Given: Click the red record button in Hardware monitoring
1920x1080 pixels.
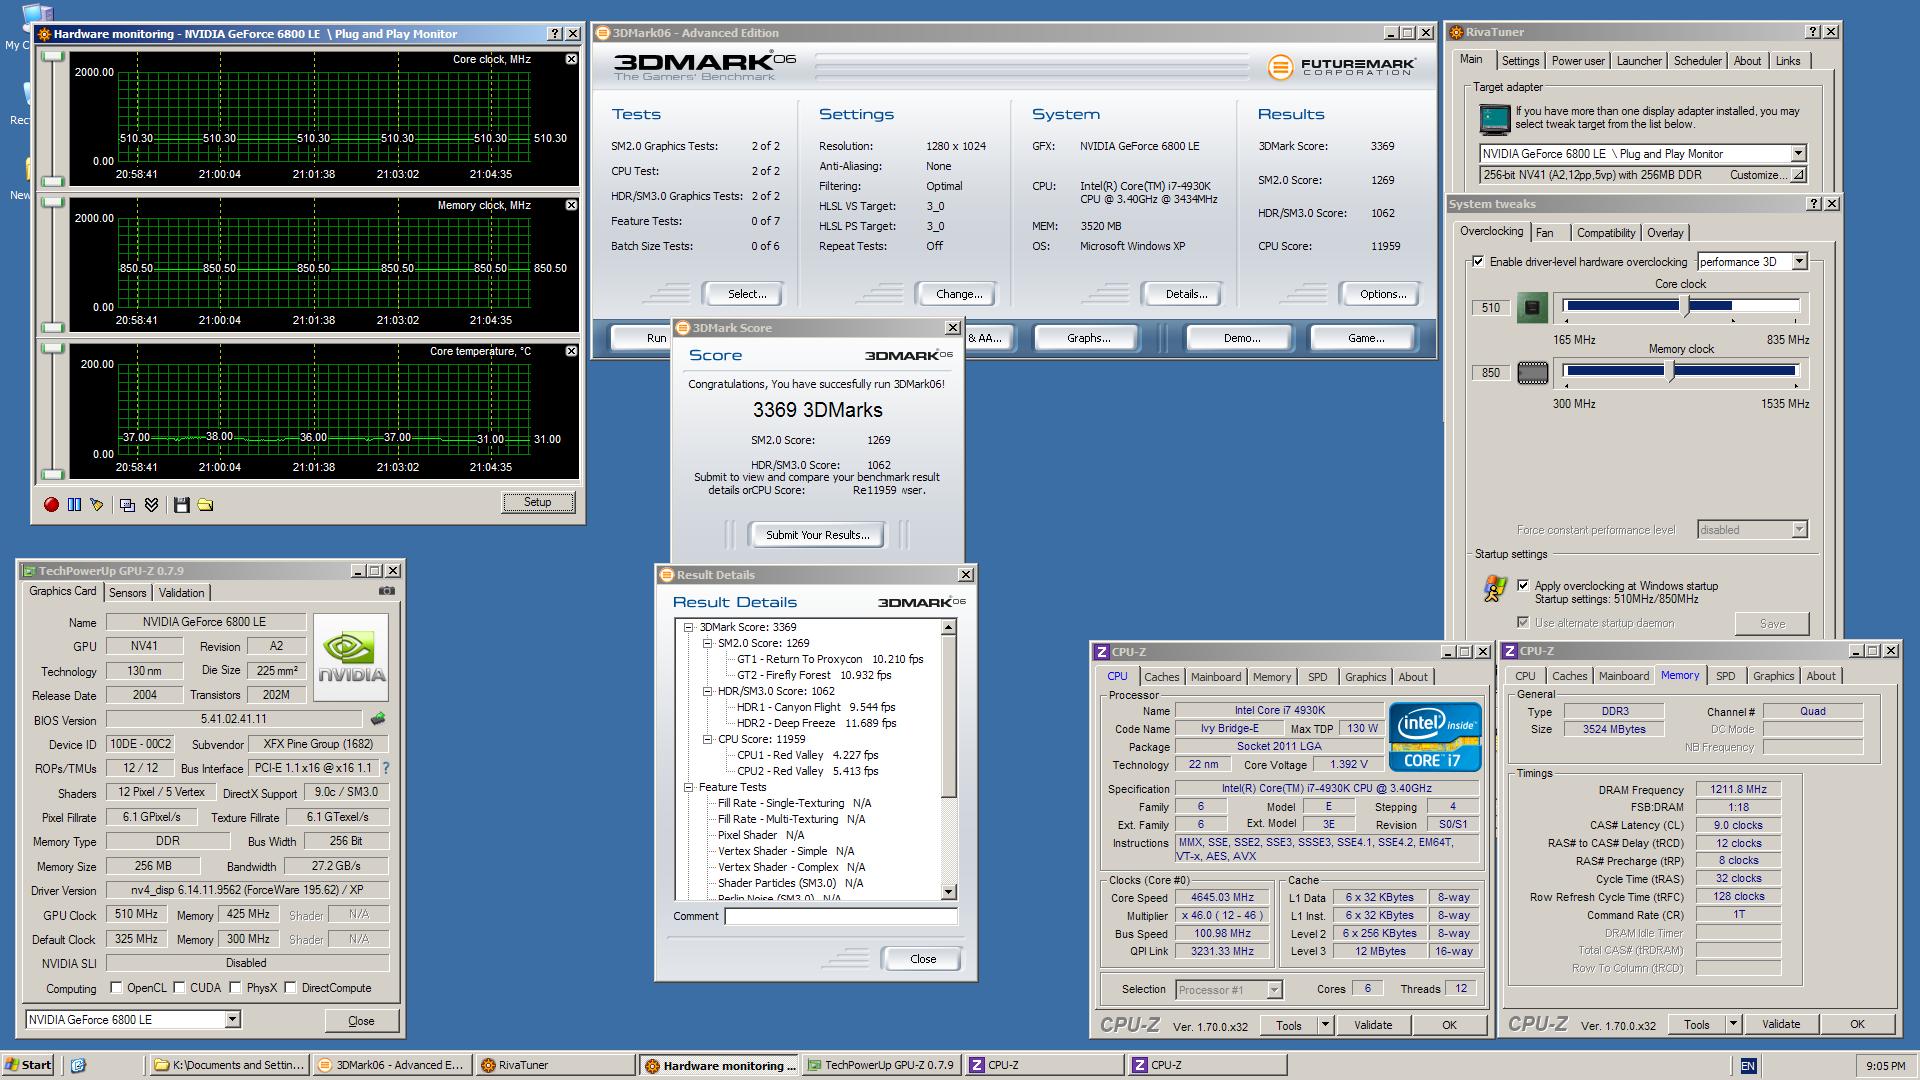Looking at the screenshot, I should (51, 505).
